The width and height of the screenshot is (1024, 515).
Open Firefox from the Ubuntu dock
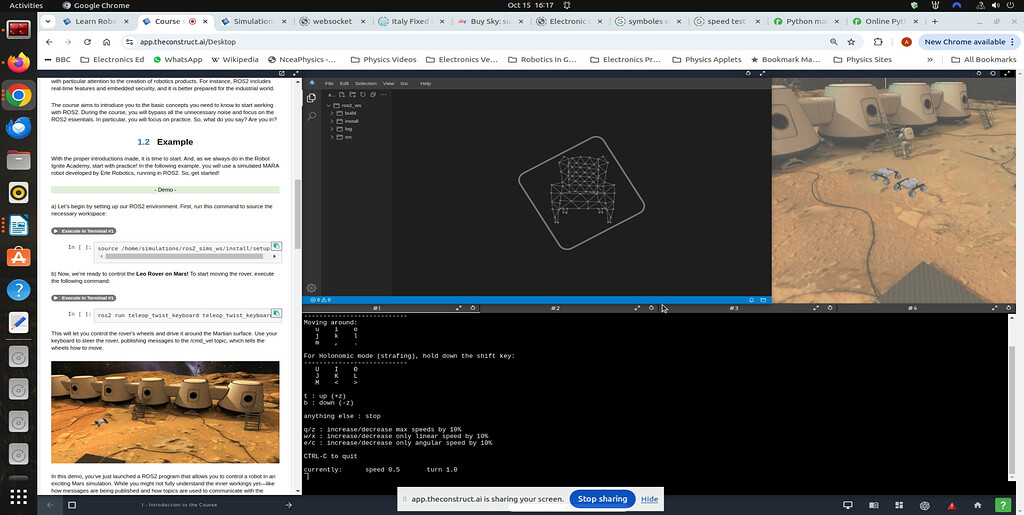pos(18,63)
